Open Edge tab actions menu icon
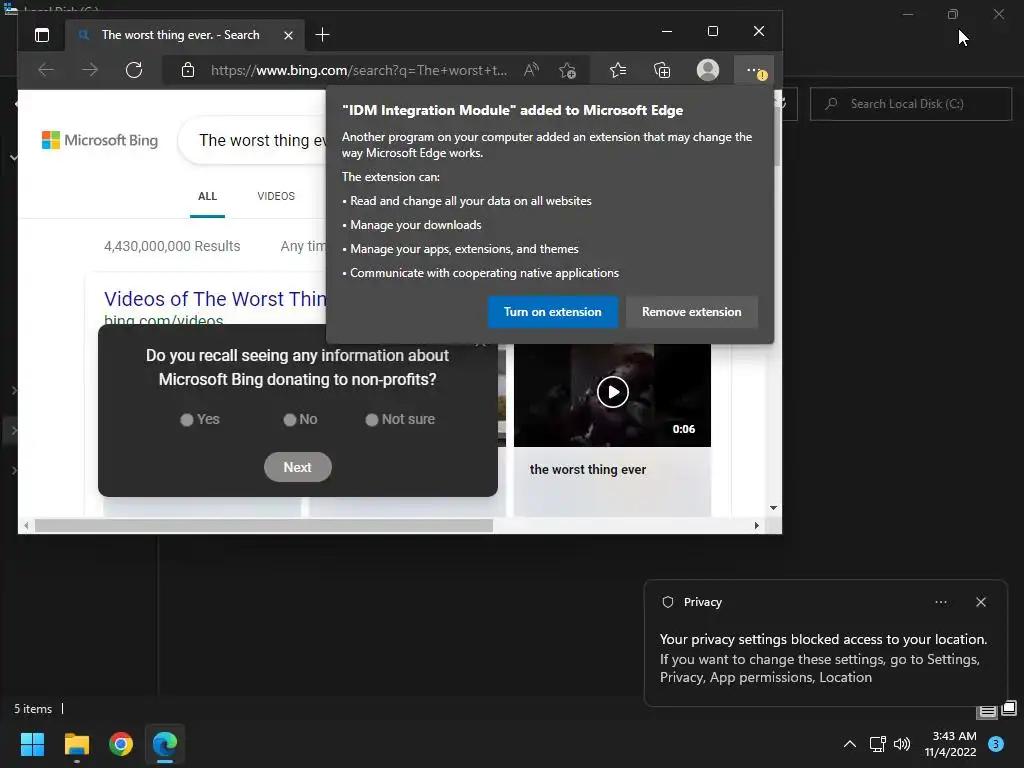 coord(42,35)
